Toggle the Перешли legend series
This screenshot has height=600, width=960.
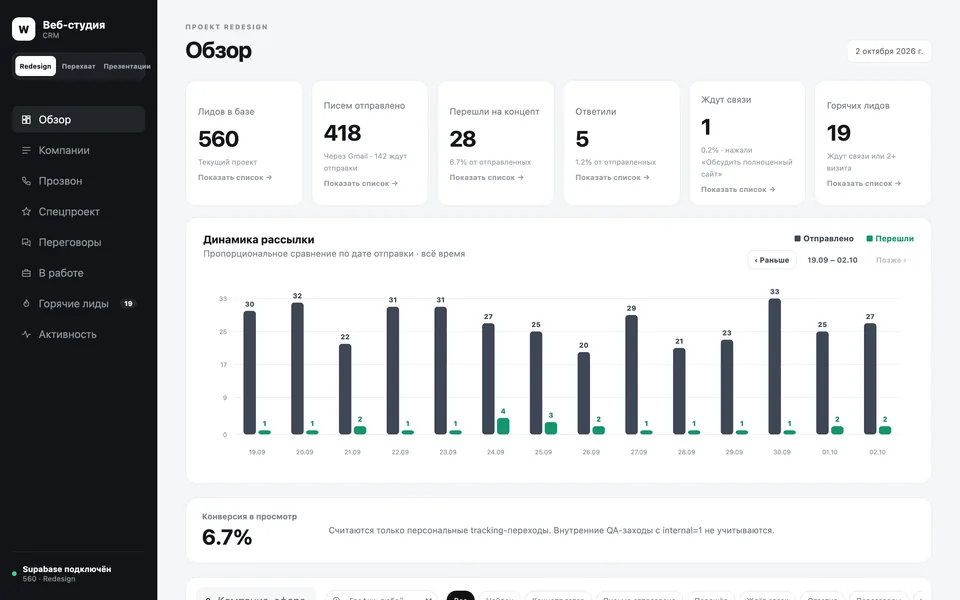pyautogui.click(x=890, y=239)
